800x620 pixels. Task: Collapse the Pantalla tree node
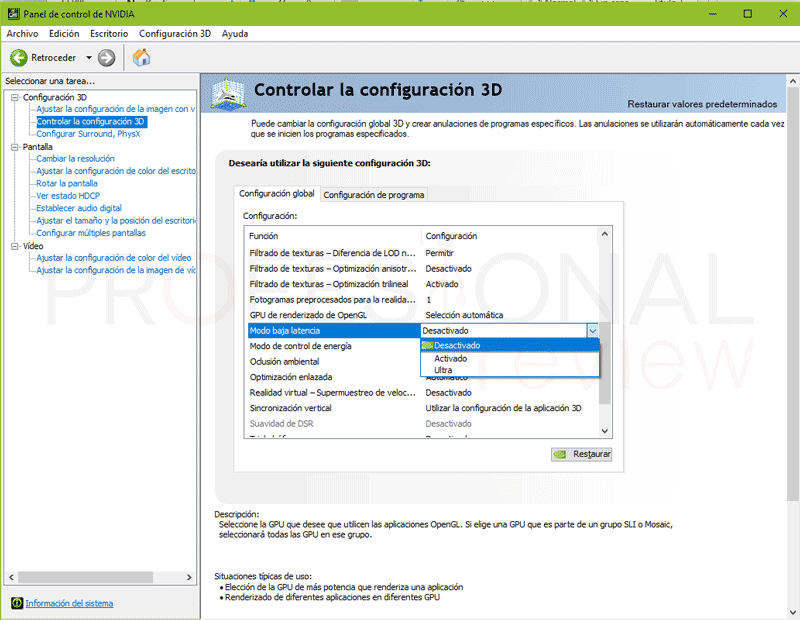click(15, 147)
